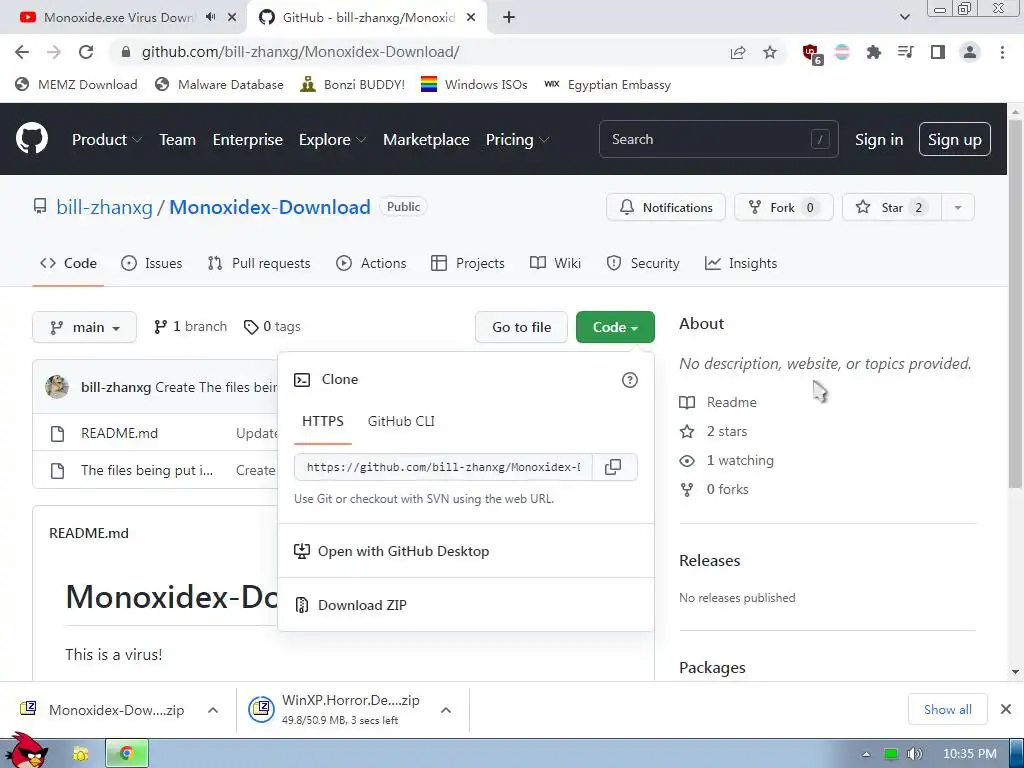Close the downloads bar

[x=1006, y=709]
